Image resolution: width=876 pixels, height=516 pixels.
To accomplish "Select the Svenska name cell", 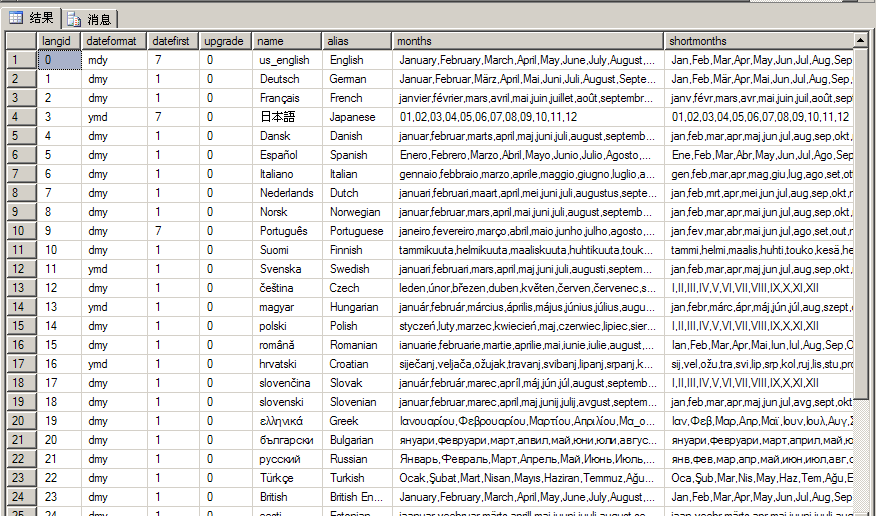I will click(x=287, y=269).
